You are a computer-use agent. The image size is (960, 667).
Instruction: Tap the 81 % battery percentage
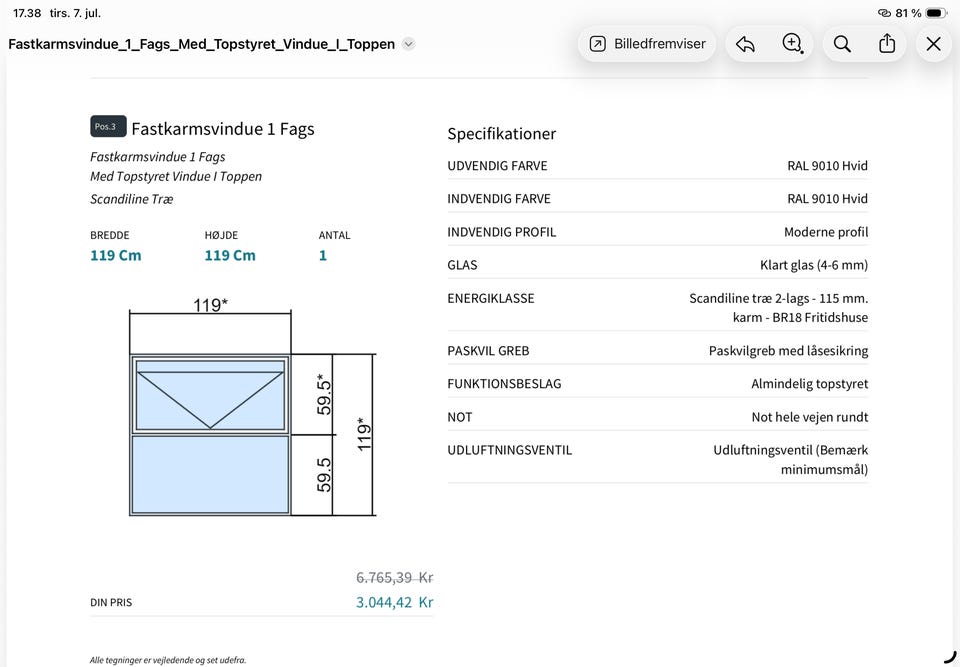coord(908,13)
